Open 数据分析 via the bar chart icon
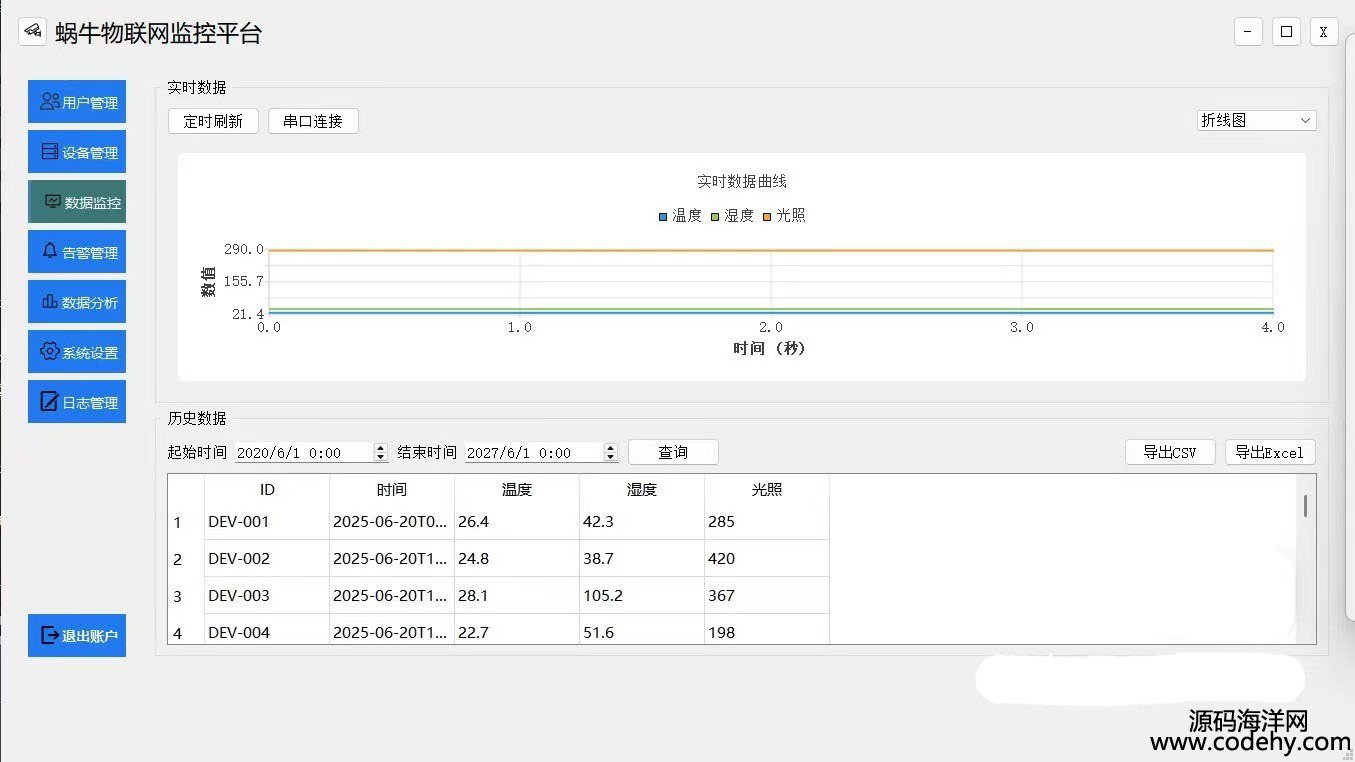 (x=49, y=302)
